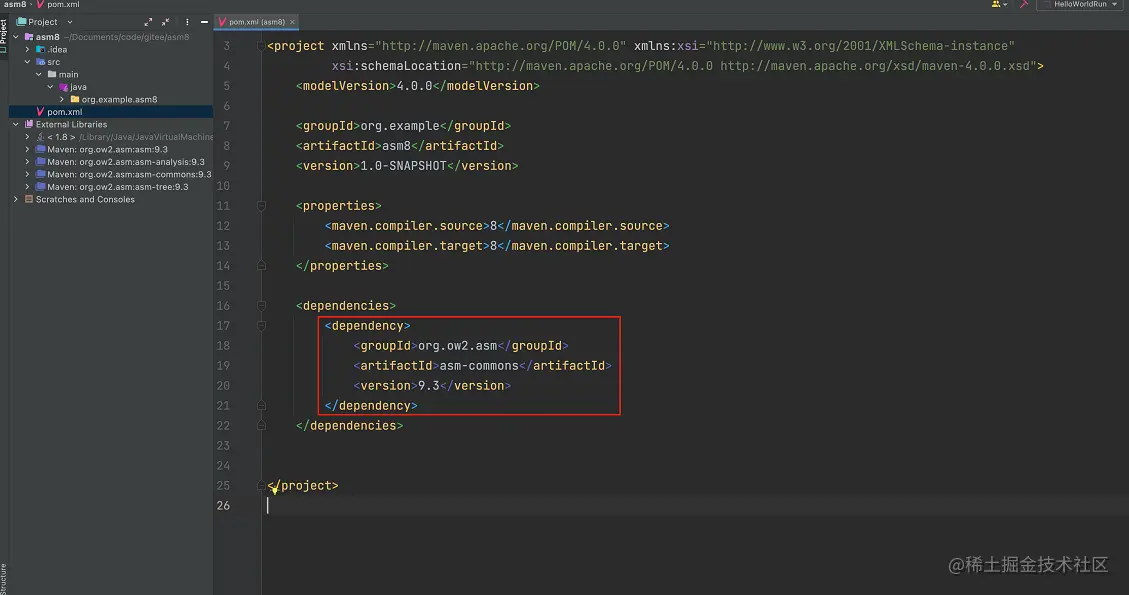
Task: Click the modelVersion 4.0.0 line
Action: coord(418,86)
